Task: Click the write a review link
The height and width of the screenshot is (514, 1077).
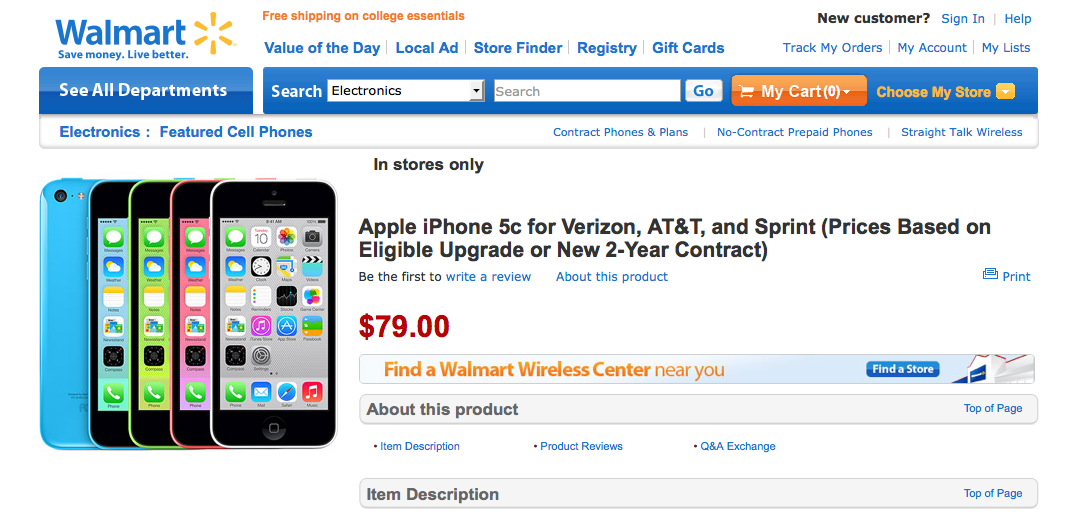Action: [x=488, y=277]
